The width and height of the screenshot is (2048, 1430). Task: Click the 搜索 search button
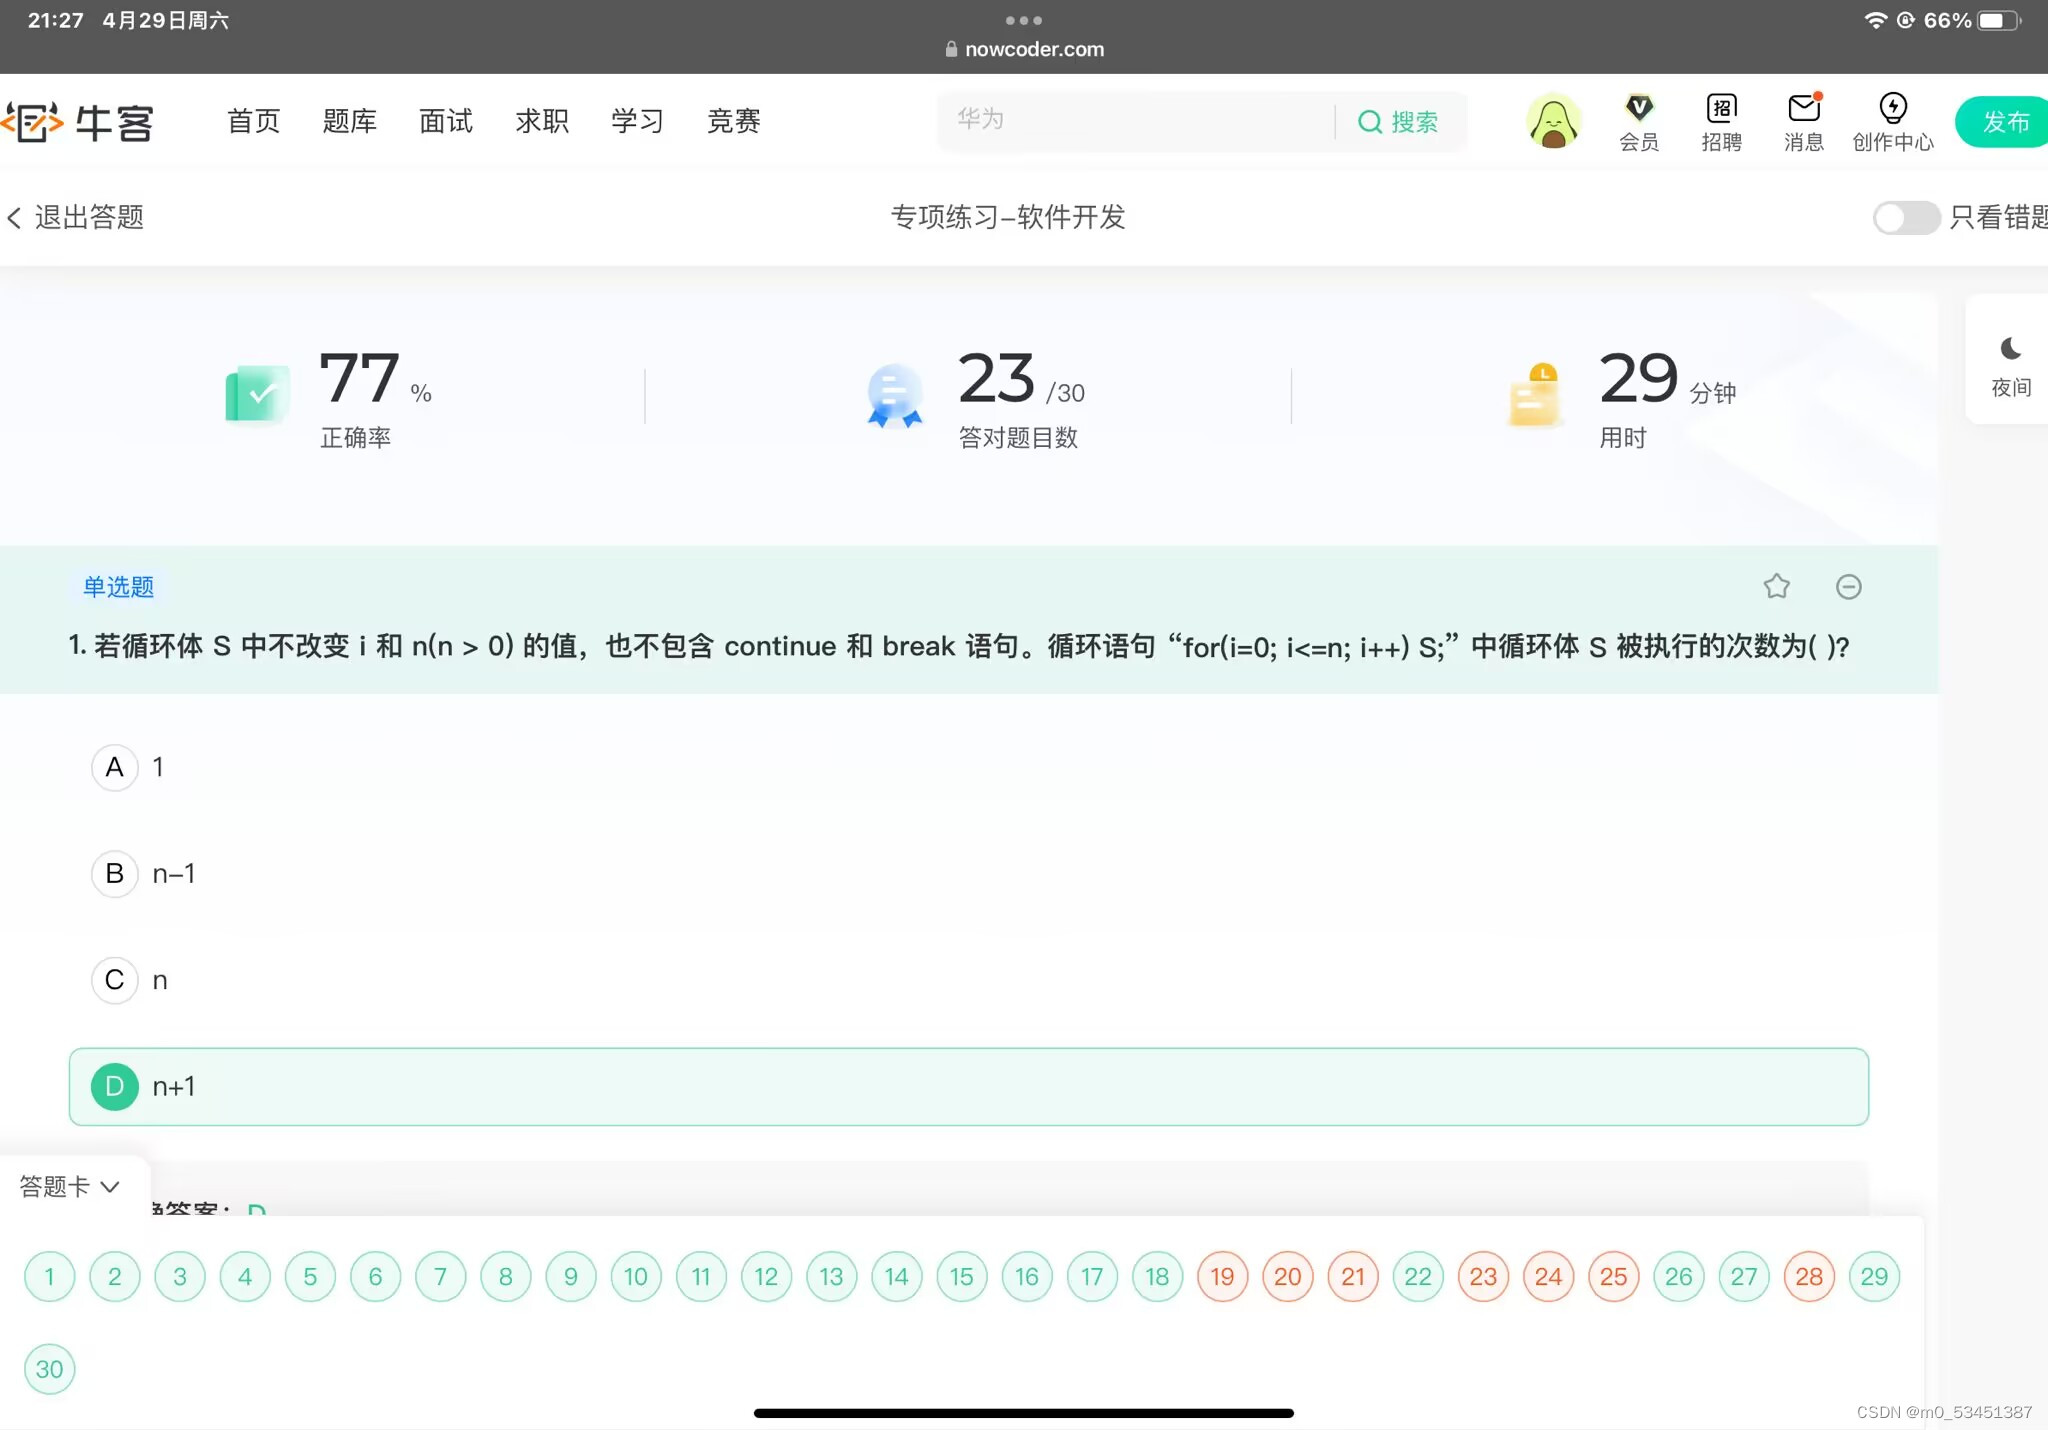[1399, 122]
